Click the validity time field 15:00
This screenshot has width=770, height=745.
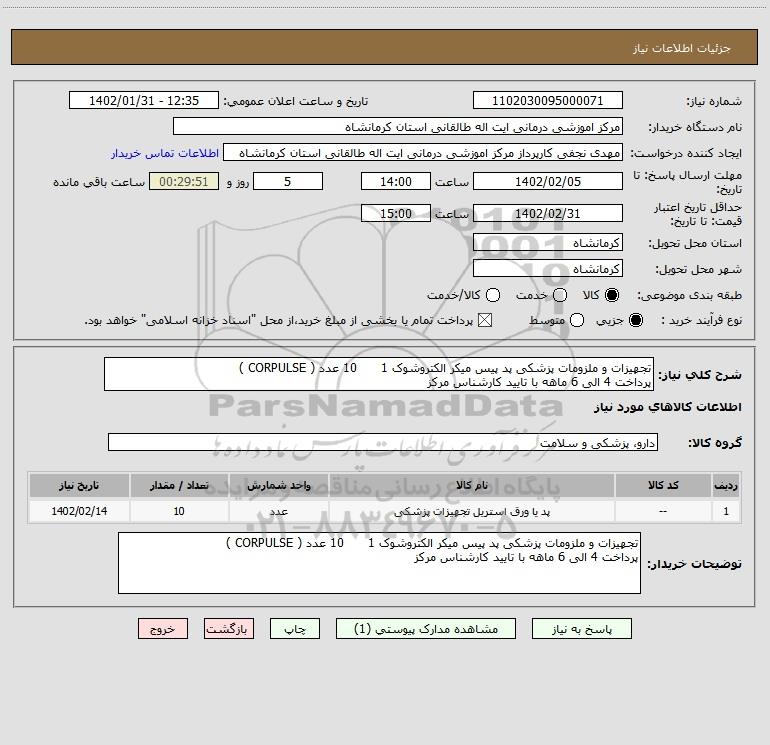tap(396, 213)
